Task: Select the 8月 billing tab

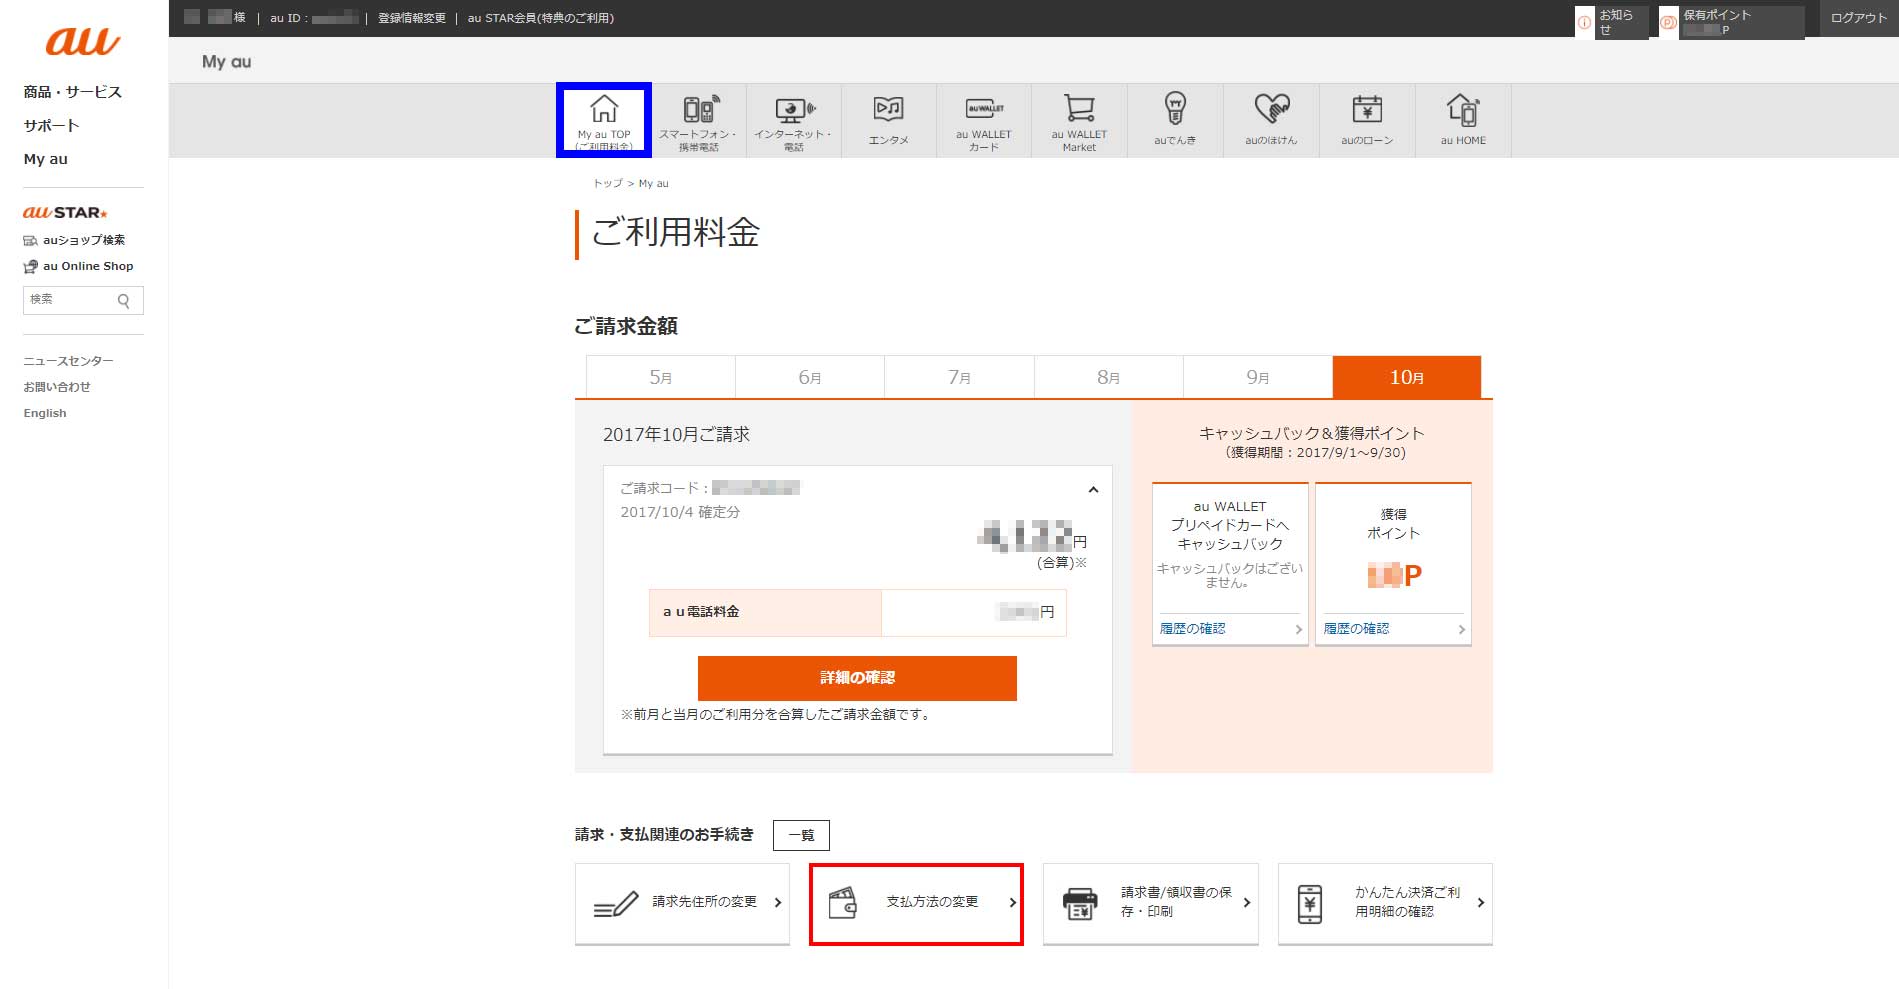Action: pyautogui.click(x=1108, y=377)
